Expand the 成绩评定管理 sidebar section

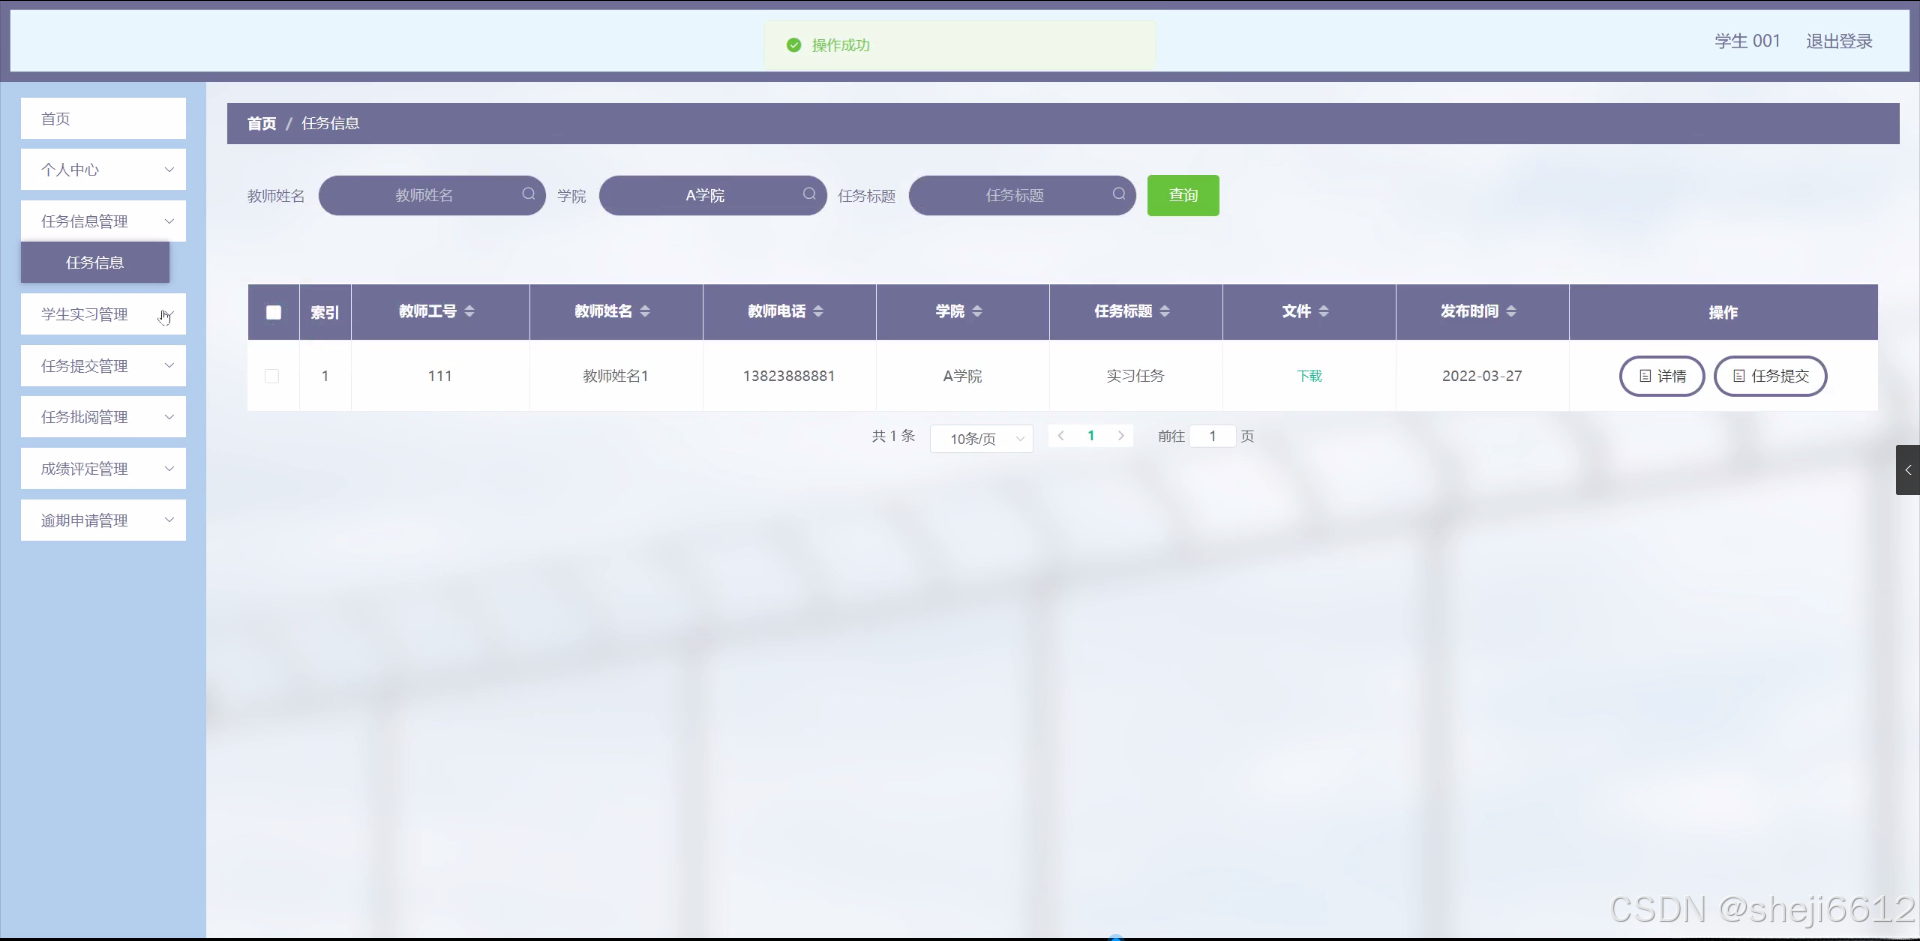pos(103,468)
